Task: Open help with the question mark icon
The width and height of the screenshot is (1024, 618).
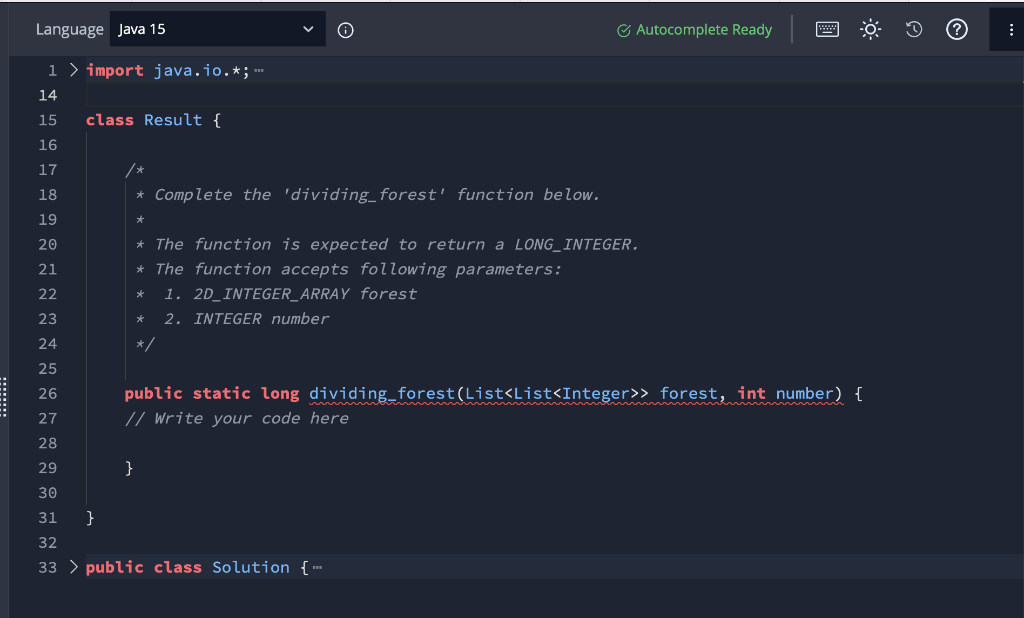Action: click(x=957, y=29)
